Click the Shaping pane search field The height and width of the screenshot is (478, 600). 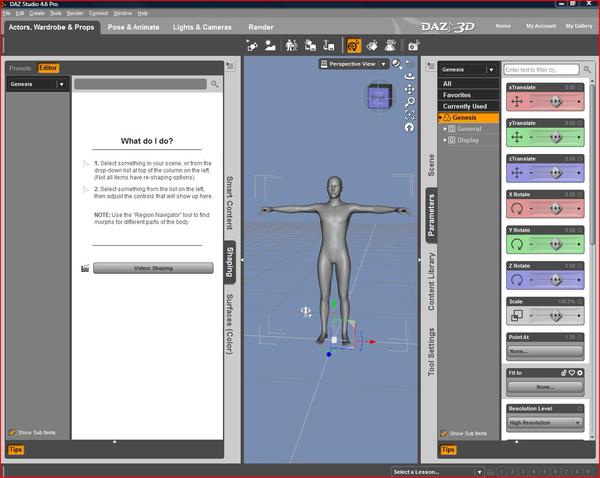coord(140,84)
